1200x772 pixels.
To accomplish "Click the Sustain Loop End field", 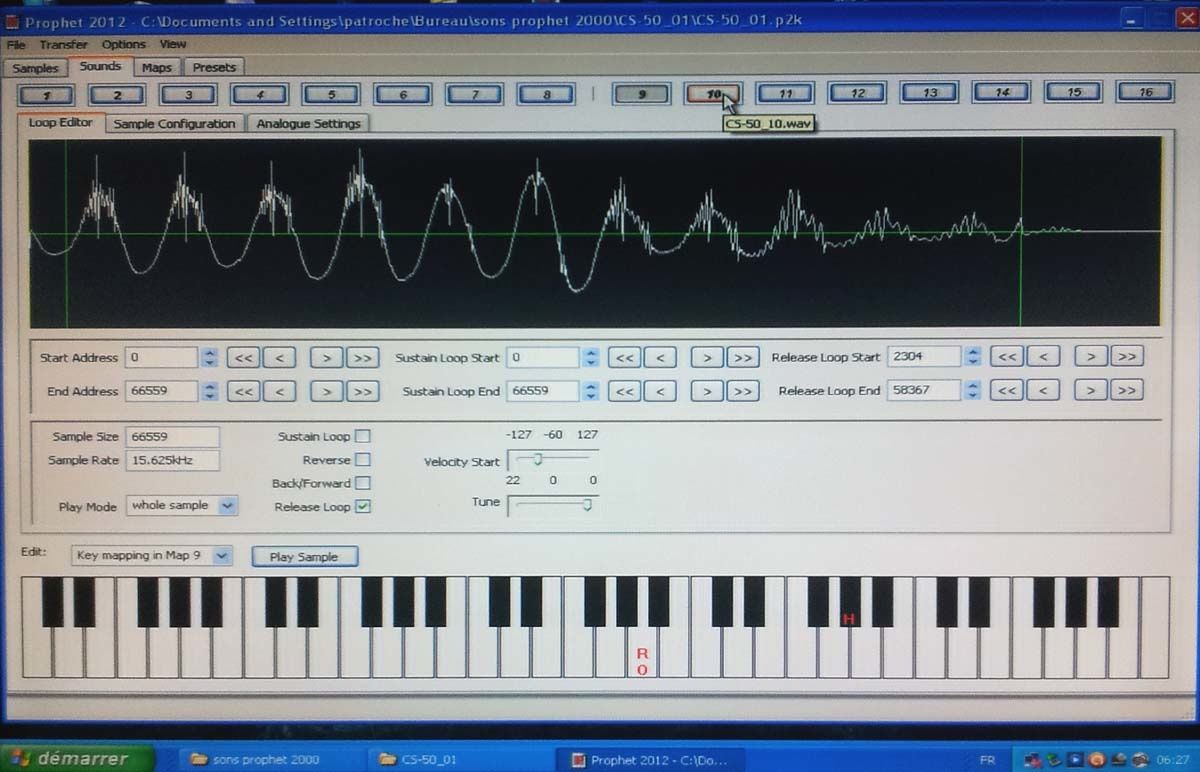I will point(543,391).
